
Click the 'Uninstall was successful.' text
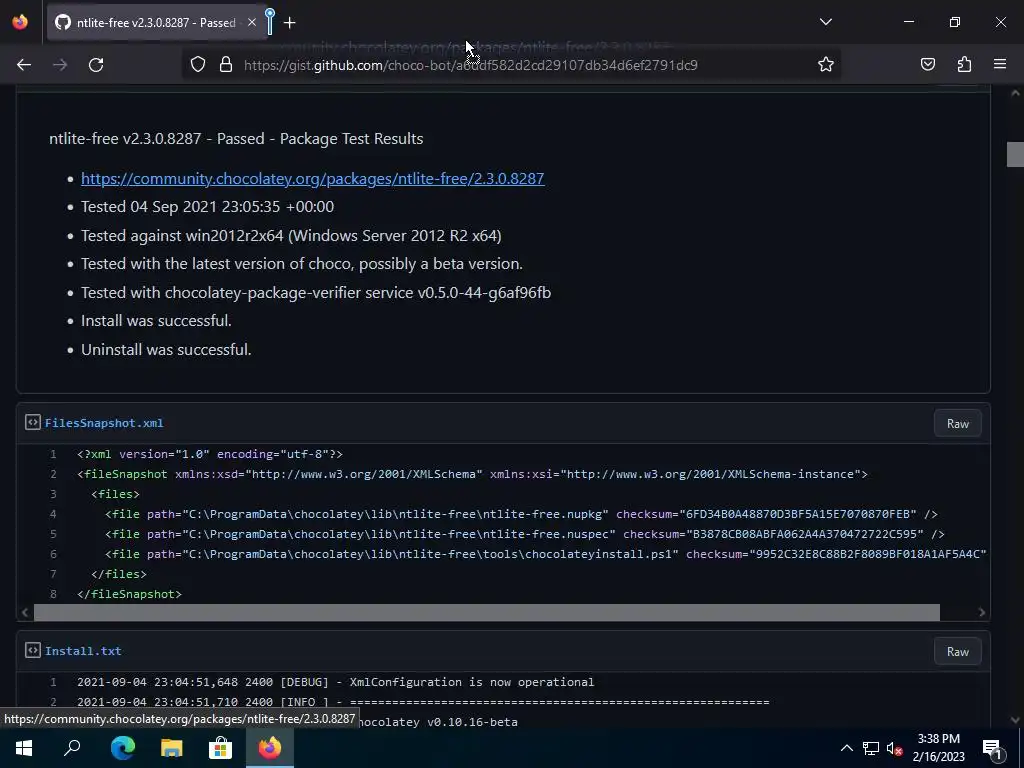166,349
